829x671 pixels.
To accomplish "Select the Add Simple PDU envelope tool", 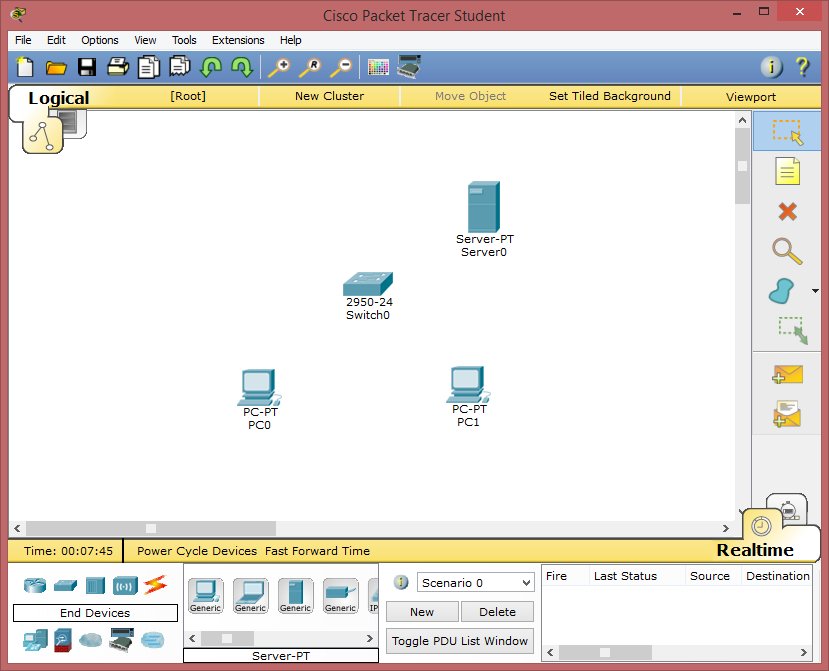I will [787, 374].
